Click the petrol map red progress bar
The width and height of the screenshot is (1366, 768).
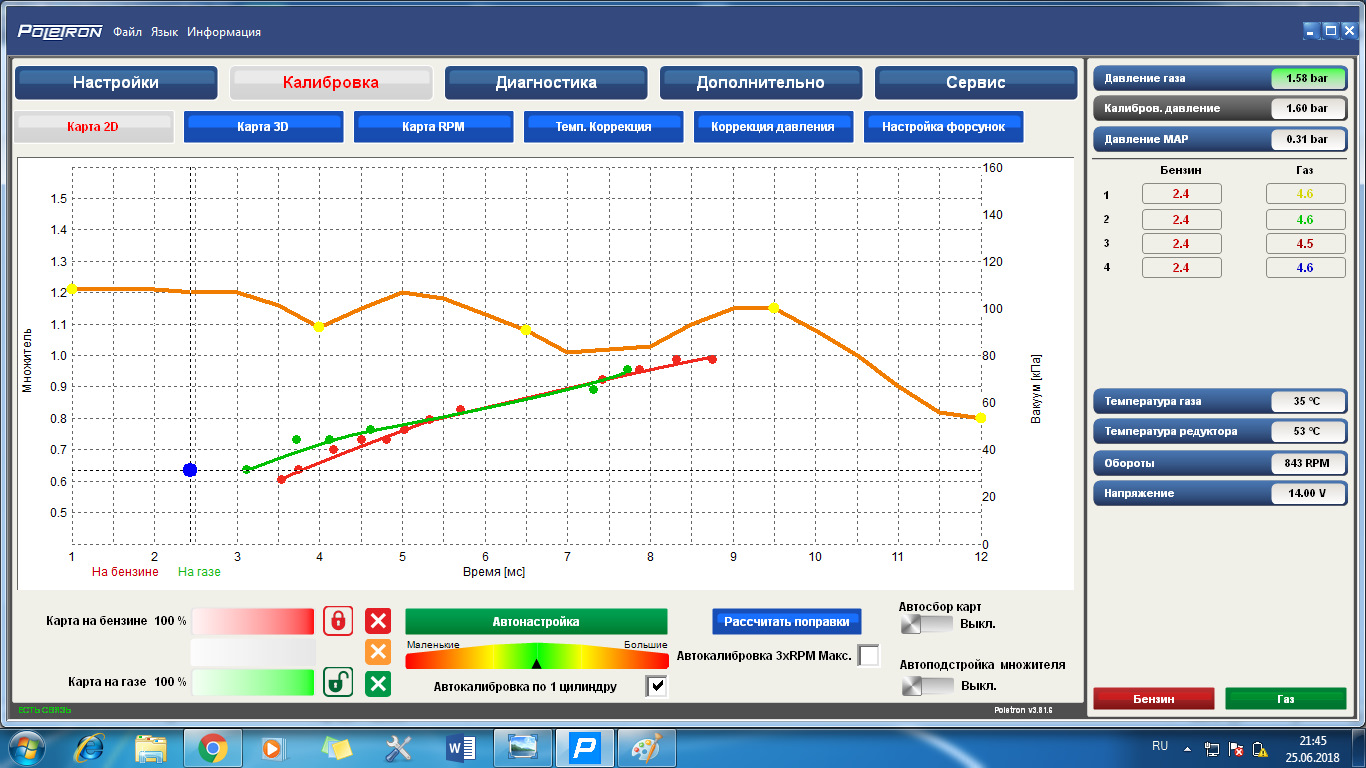point(253,621)
